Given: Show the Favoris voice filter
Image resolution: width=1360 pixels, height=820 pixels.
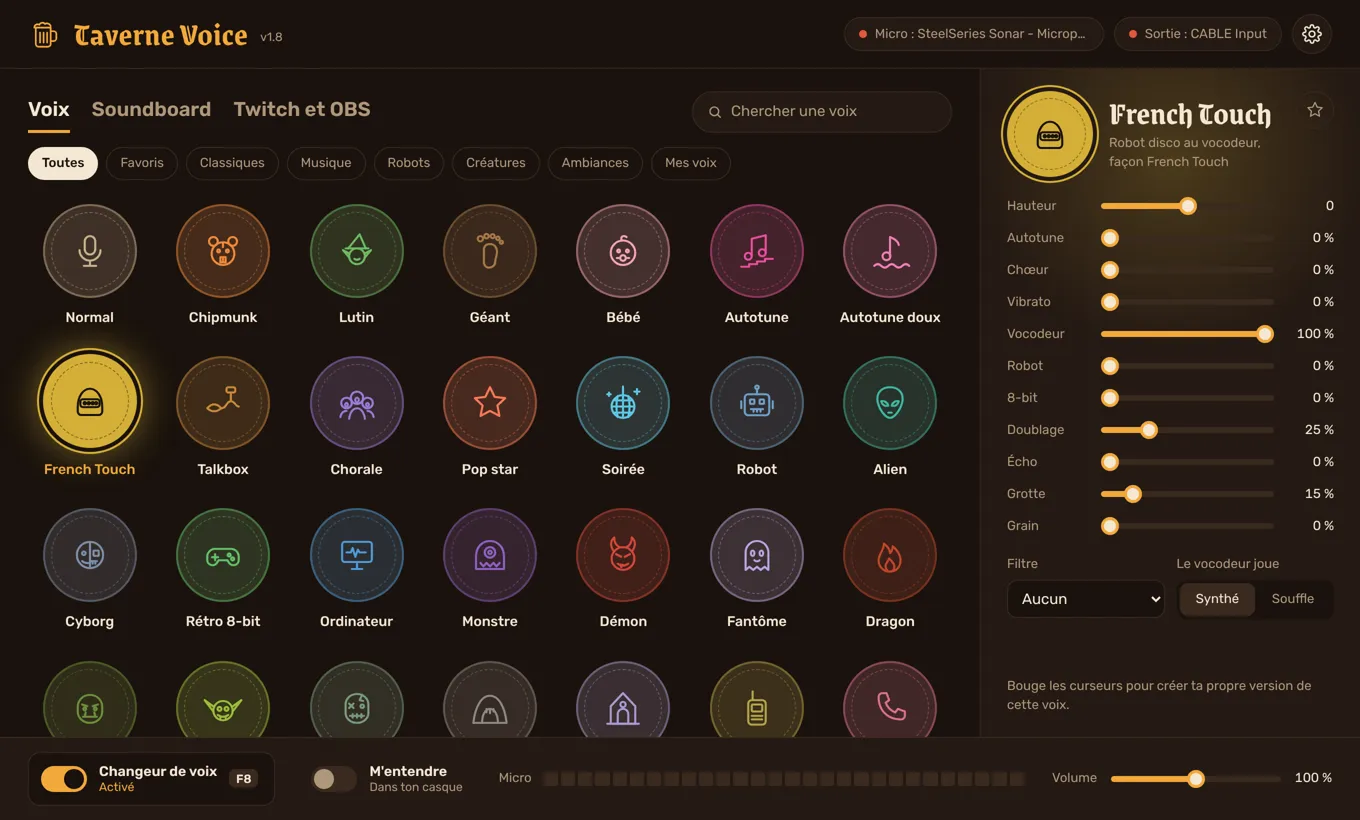Looking at the screenshot, I should point(142,163).
